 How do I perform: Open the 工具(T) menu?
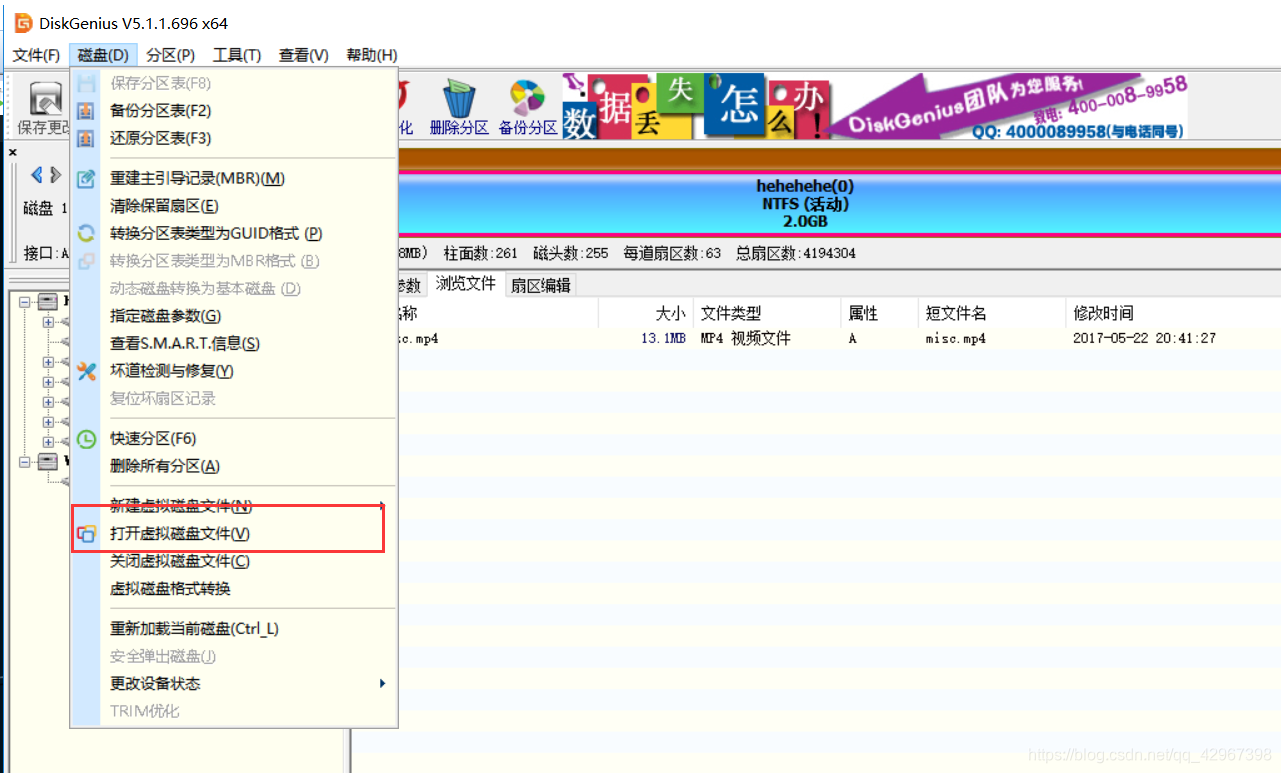coord(237,55)
